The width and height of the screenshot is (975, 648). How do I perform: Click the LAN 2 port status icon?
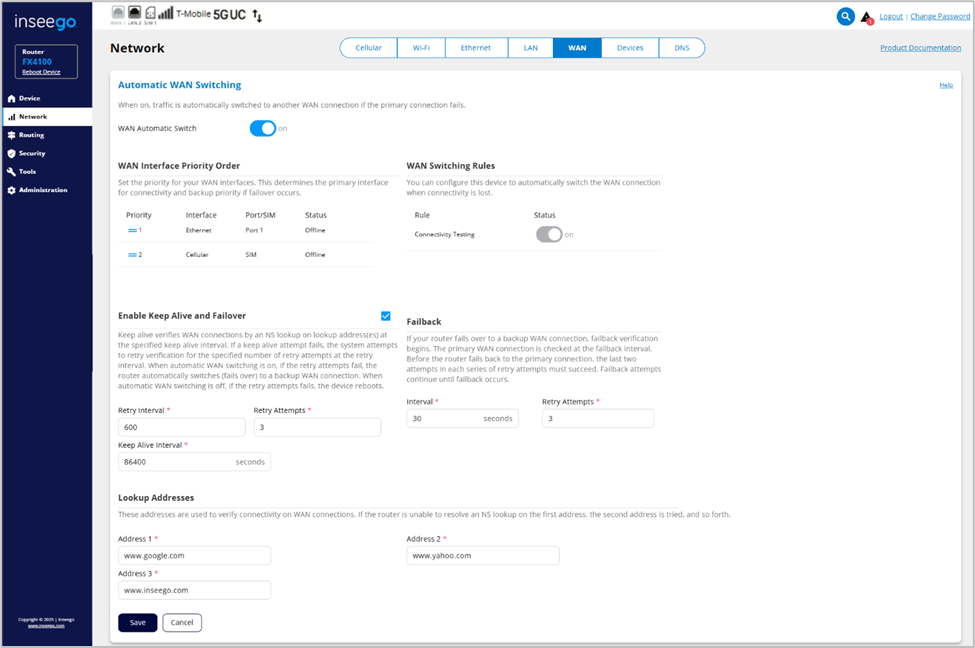(x=134, y=14)
